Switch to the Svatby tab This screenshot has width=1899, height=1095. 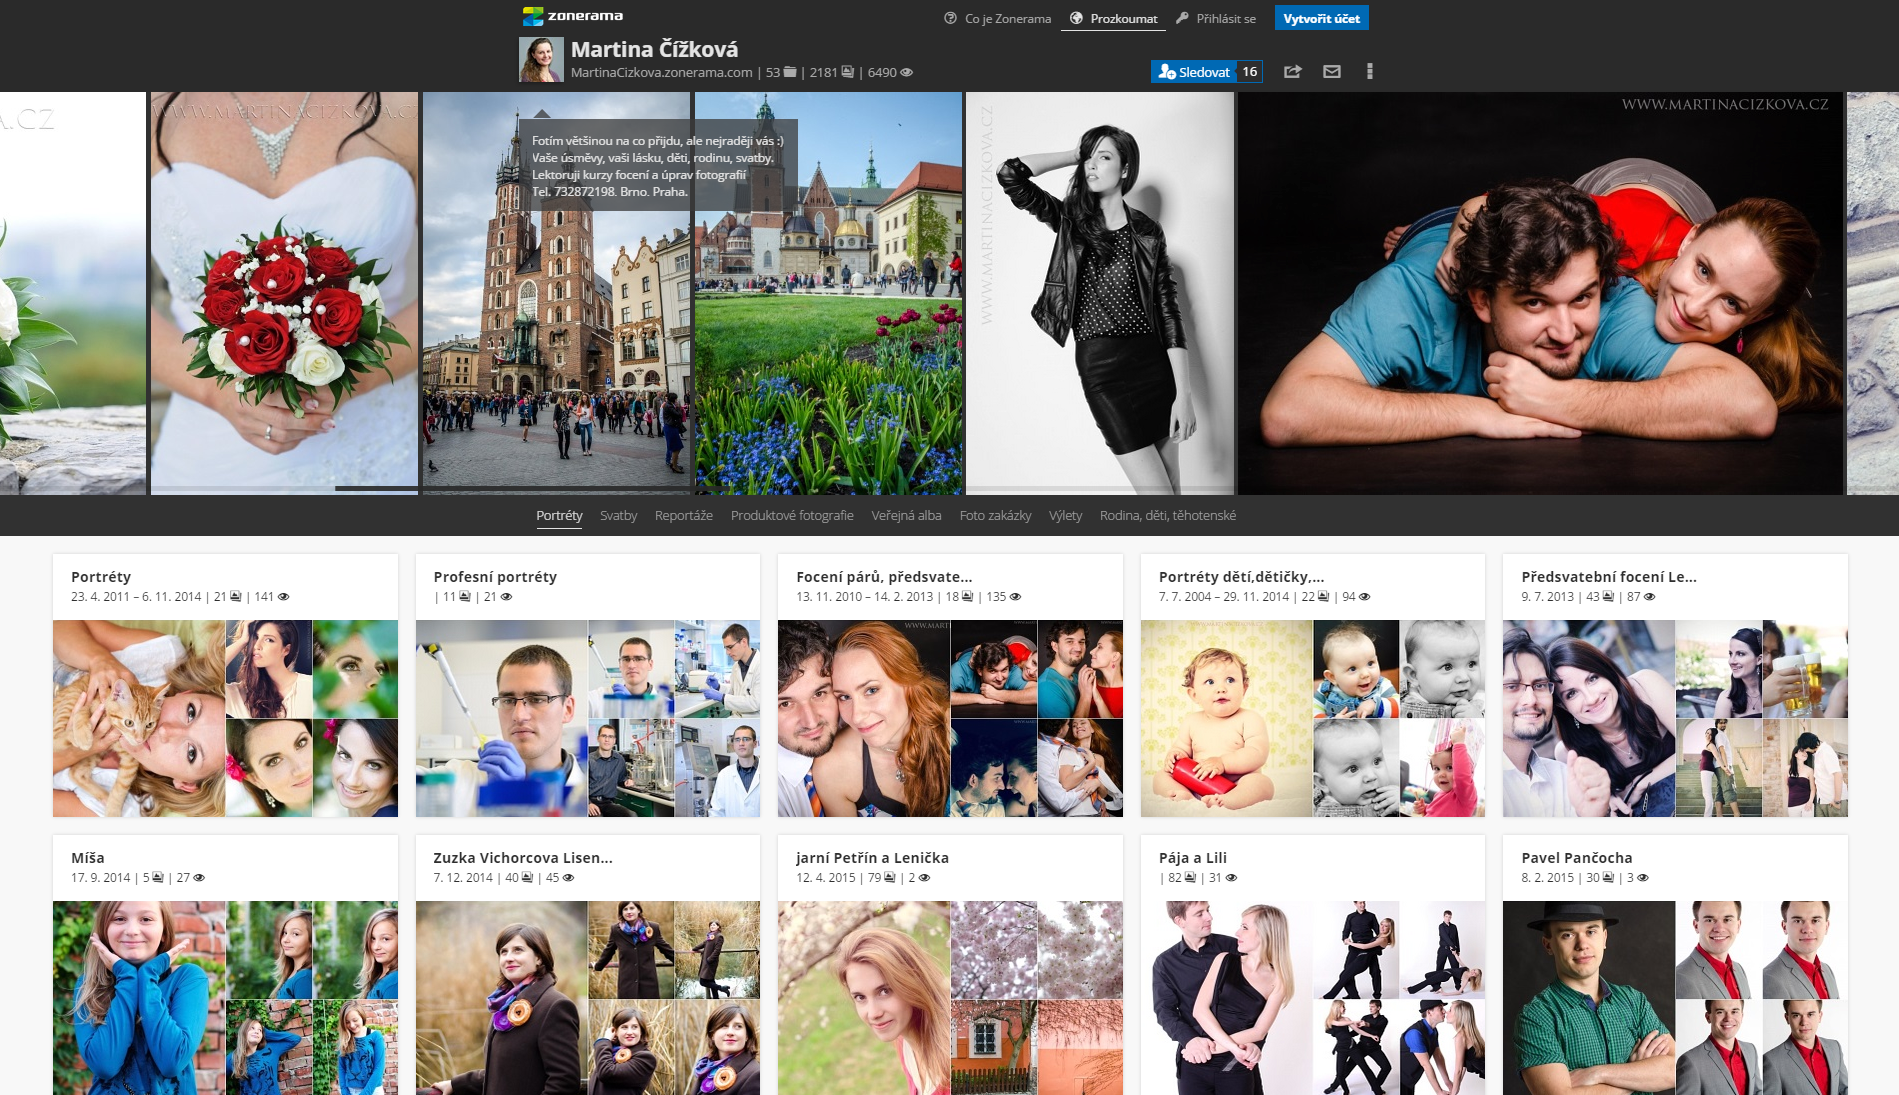[x=618, y=516]
